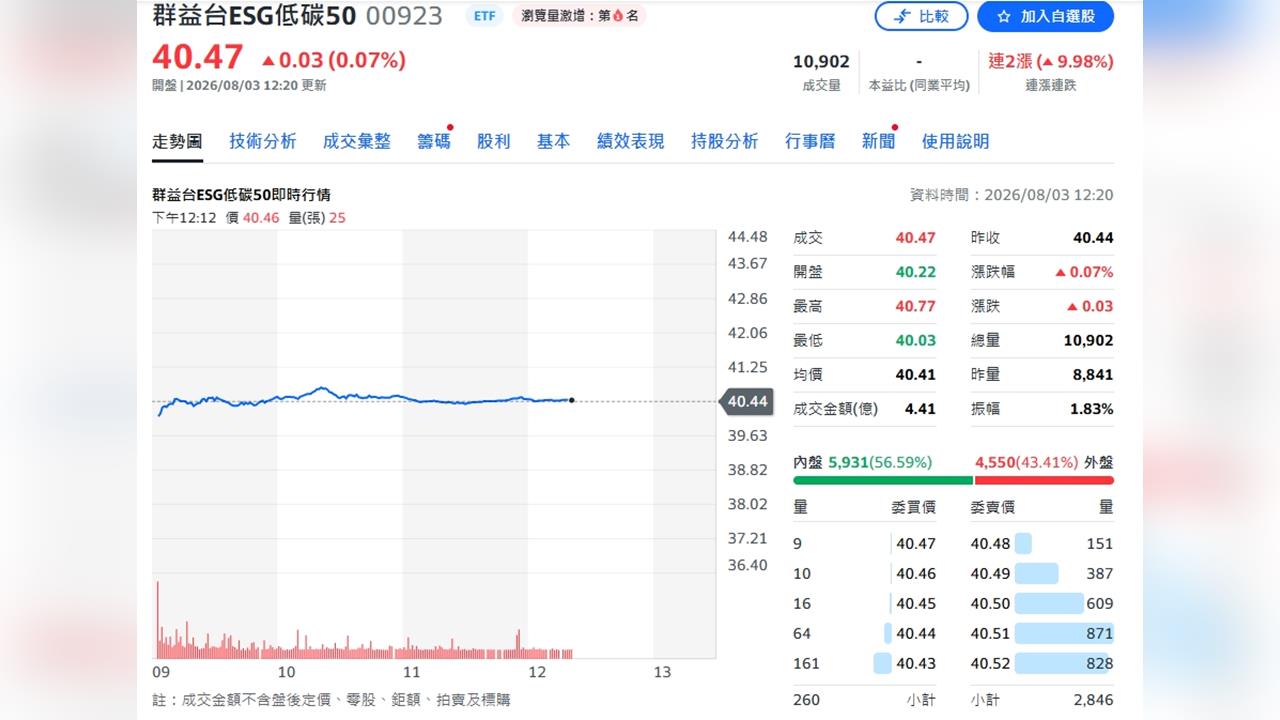Open the 績效表現 tab
This screenshot has width=1280, height=720.
click(631, 141)
